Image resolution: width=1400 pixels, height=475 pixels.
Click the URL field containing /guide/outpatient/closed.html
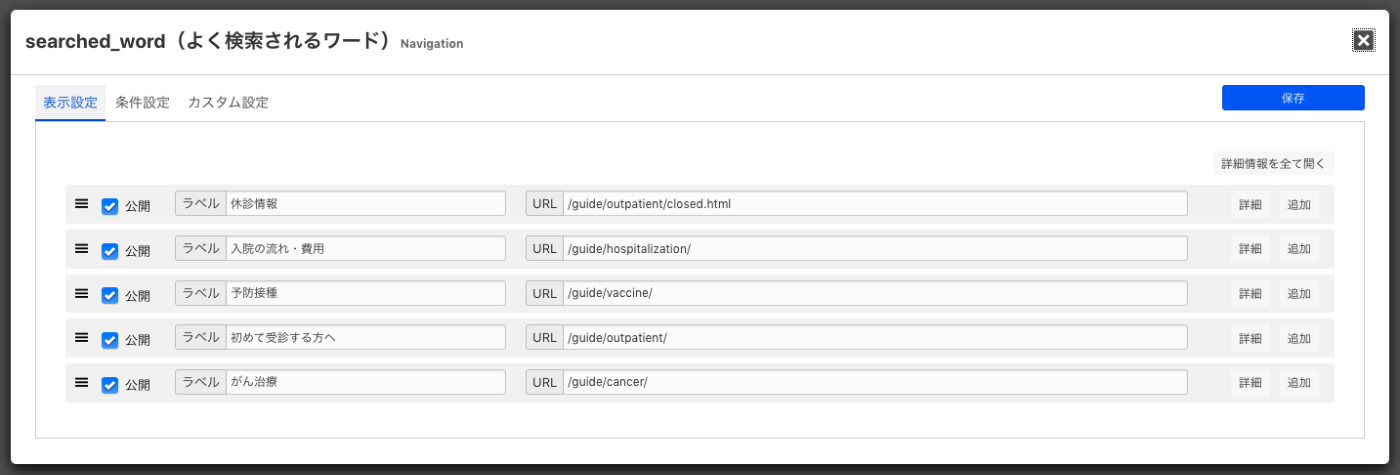874,204
